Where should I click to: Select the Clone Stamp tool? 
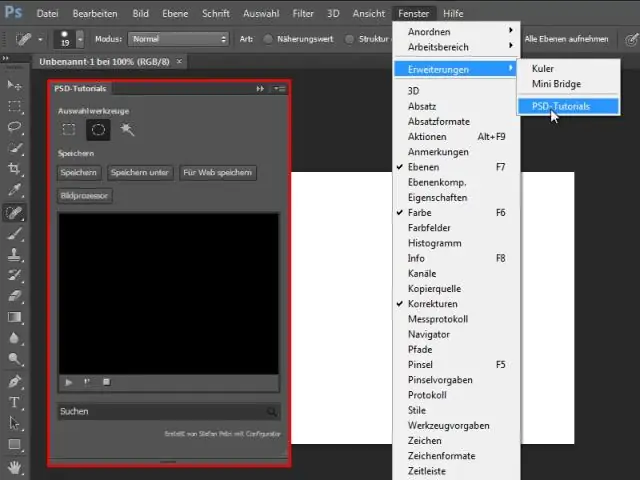coord(15,255)
